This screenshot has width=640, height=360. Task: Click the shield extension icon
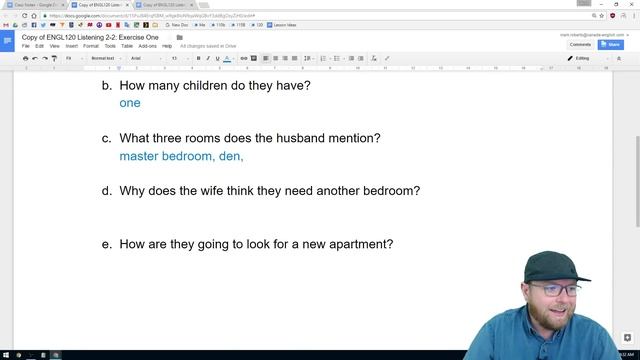(x=613, y=16)
